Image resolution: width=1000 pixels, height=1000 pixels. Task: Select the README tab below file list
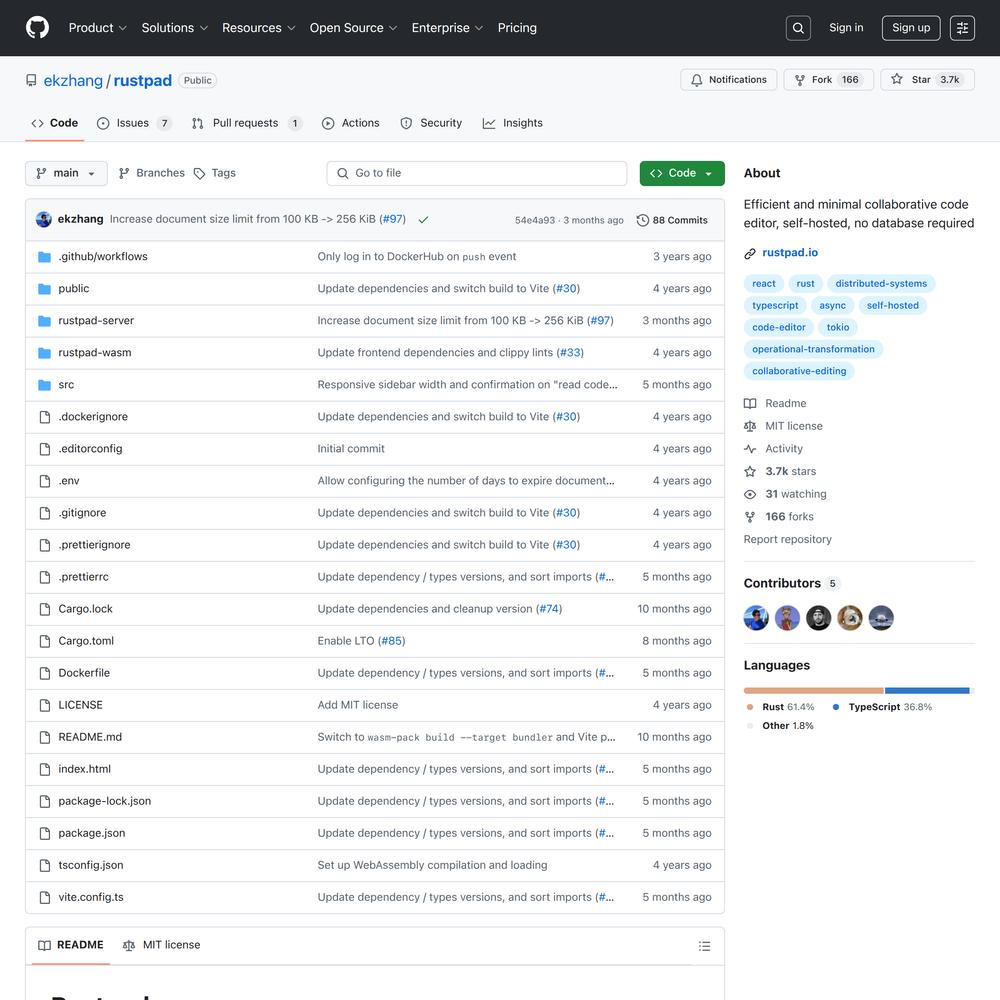point(71,945)
